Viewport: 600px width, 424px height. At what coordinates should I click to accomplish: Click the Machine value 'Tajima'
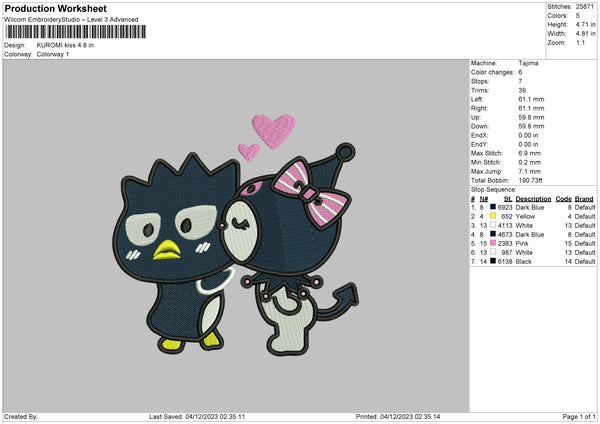528,63
